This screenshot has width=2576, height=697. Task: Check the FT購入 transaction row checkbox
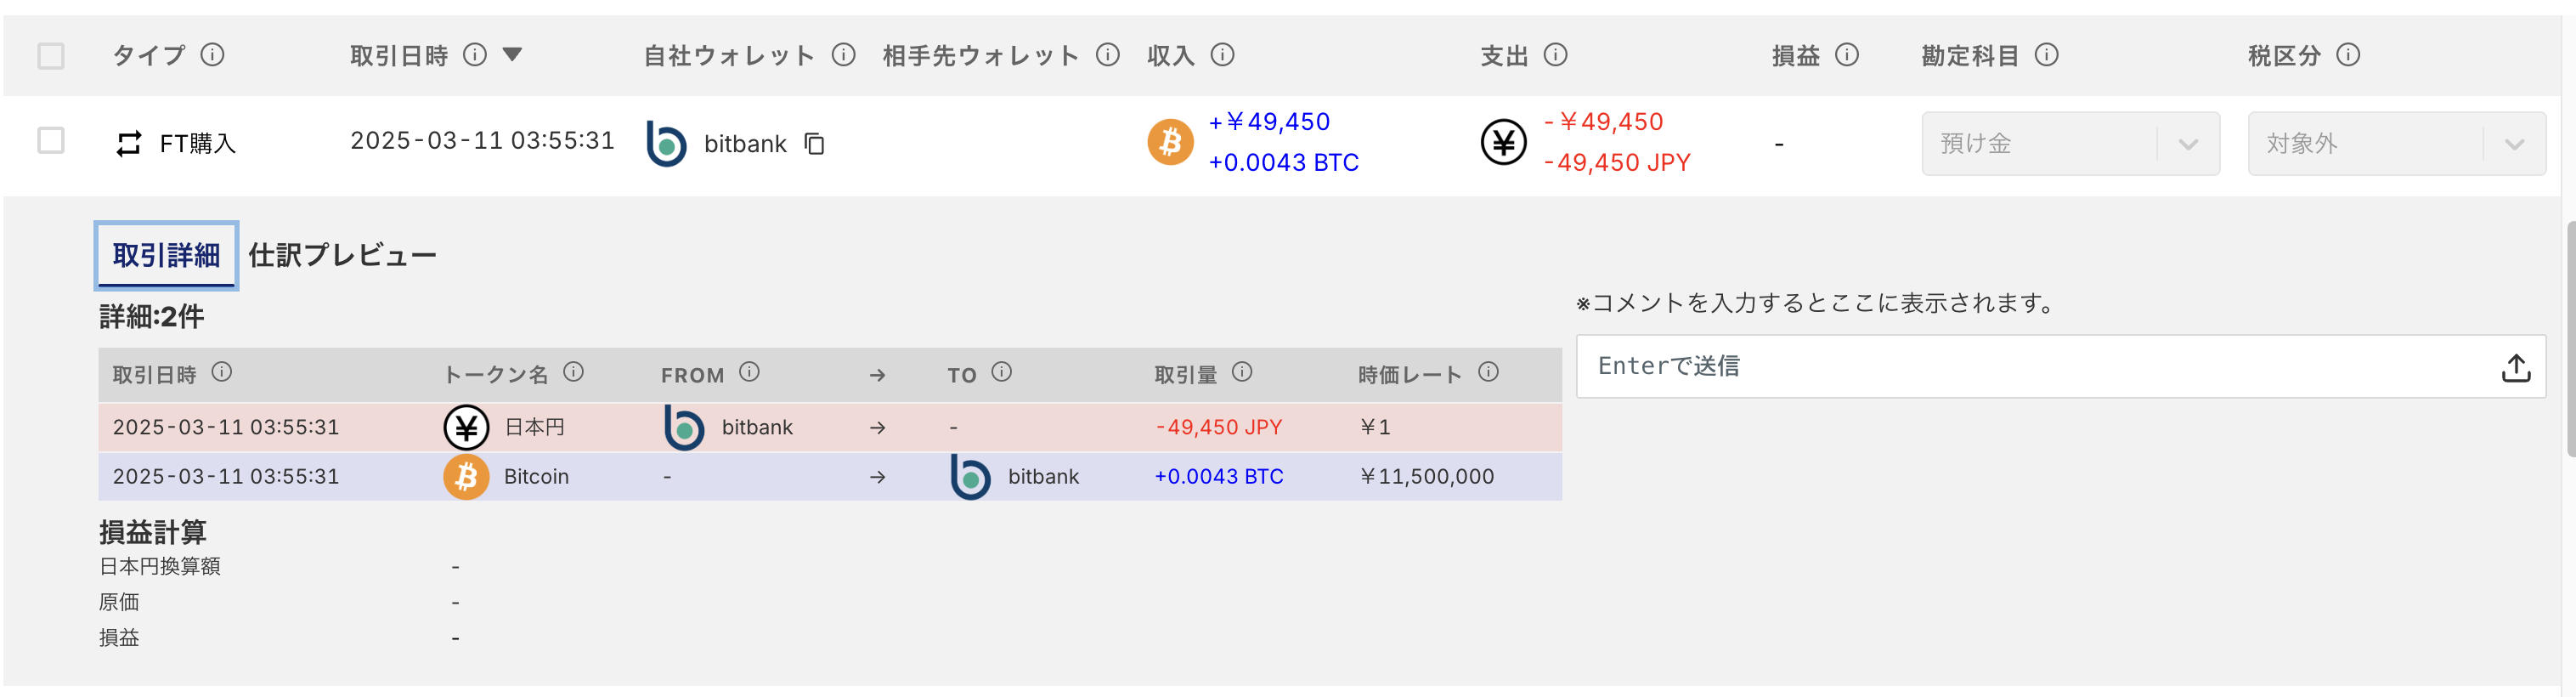click(51, 141)
